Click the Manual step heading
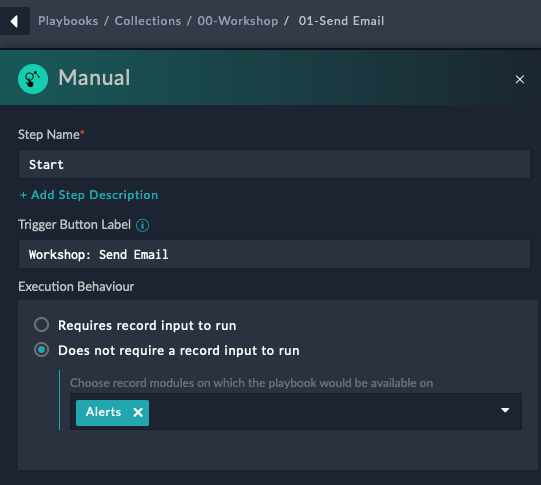The image size is (541, 485). (94, 78)
